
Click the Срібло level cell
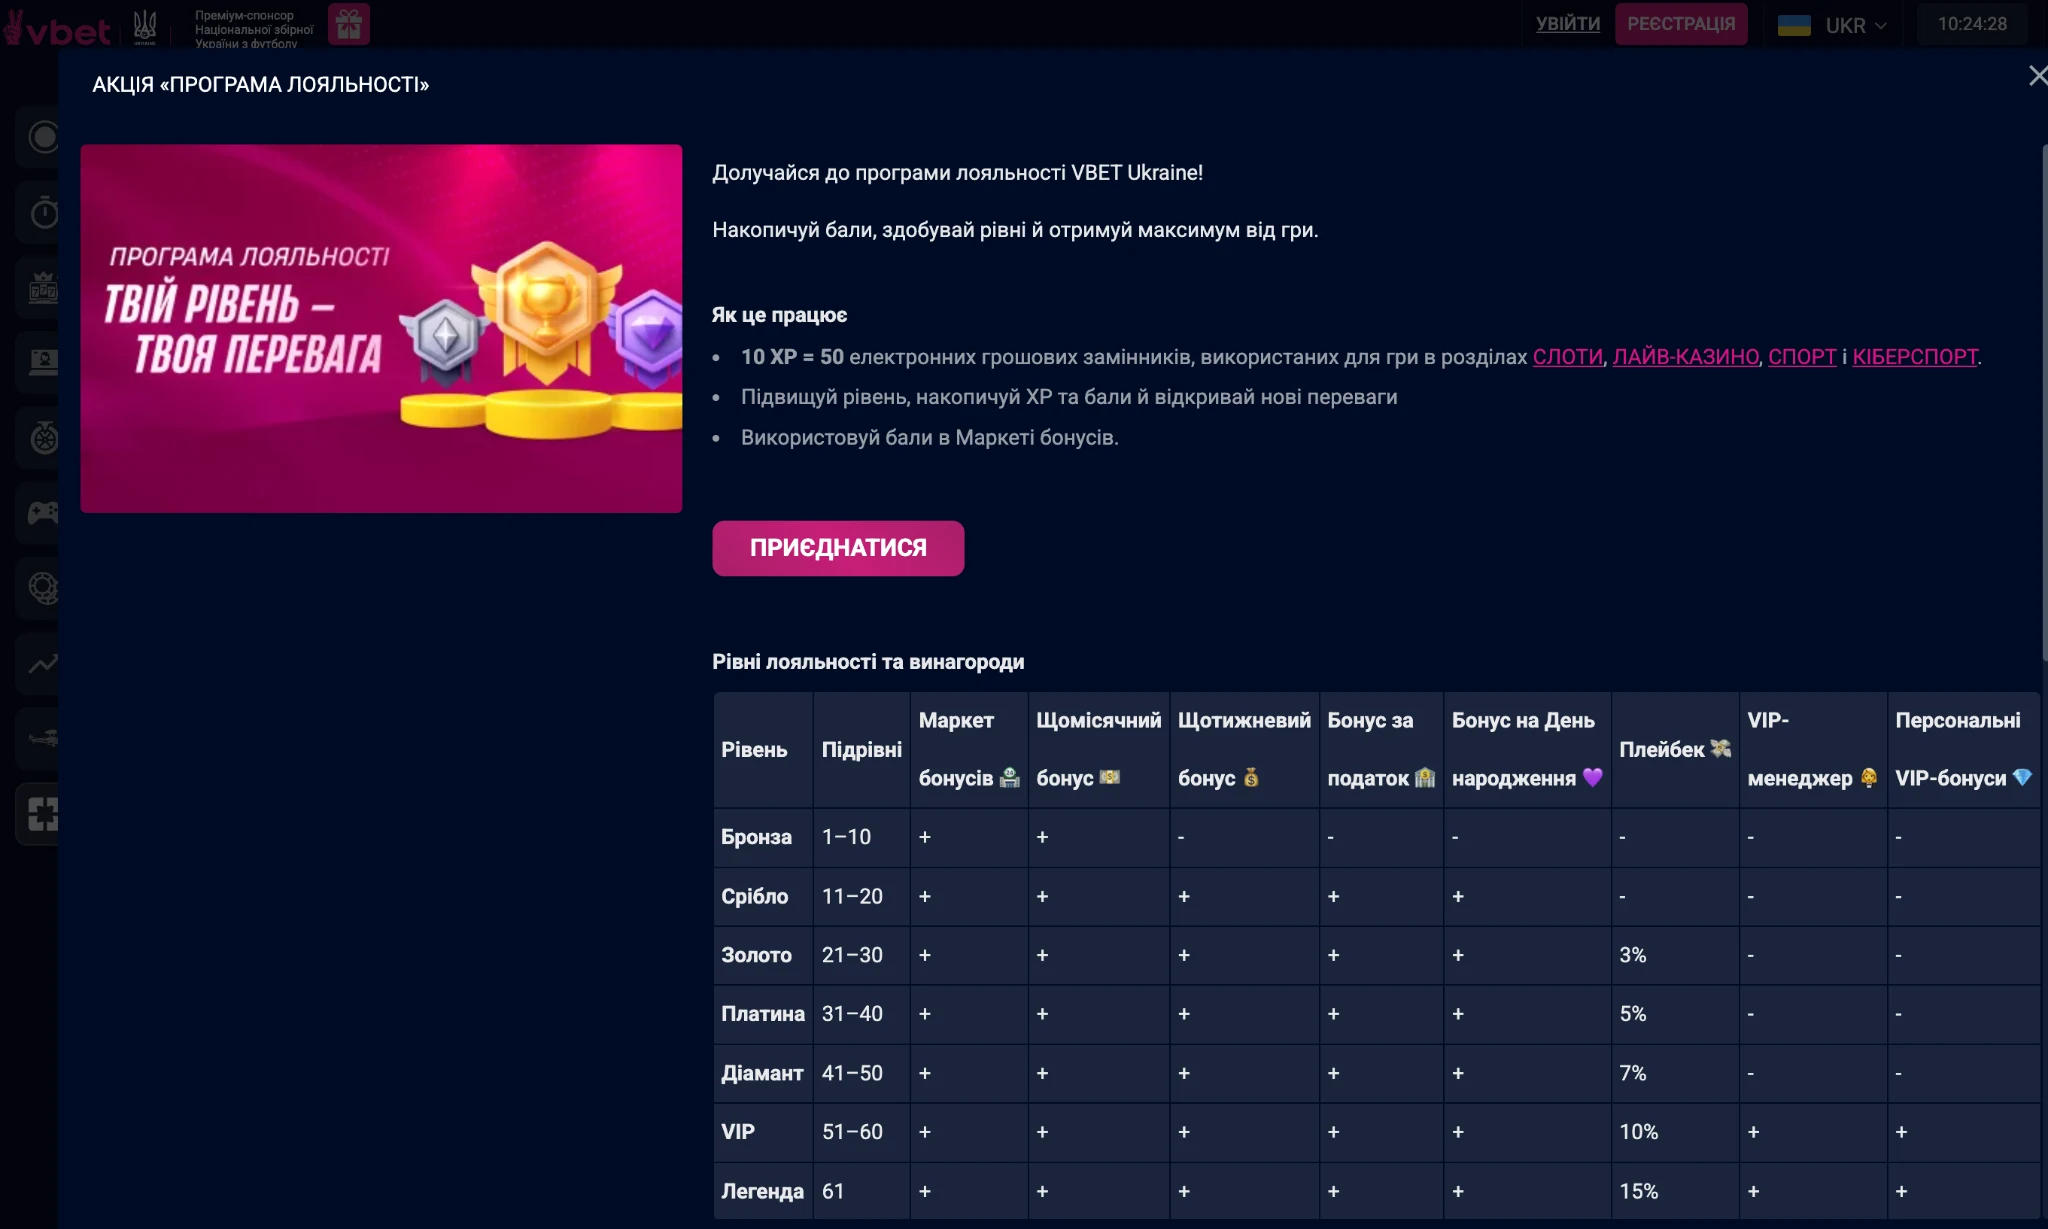(x=763, y=896)
